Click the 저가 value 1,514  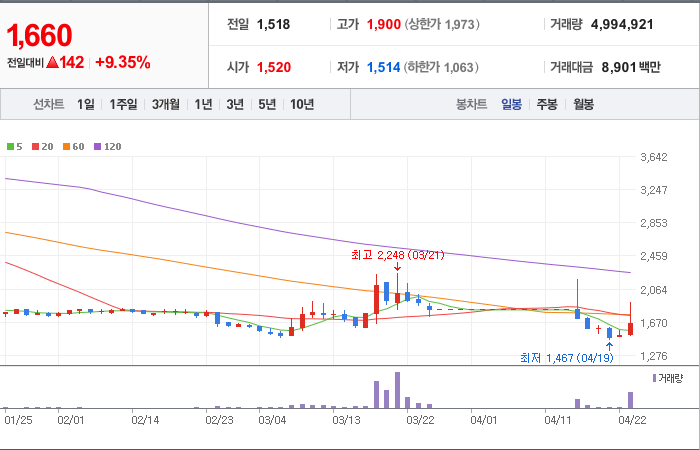pos(383,67)
